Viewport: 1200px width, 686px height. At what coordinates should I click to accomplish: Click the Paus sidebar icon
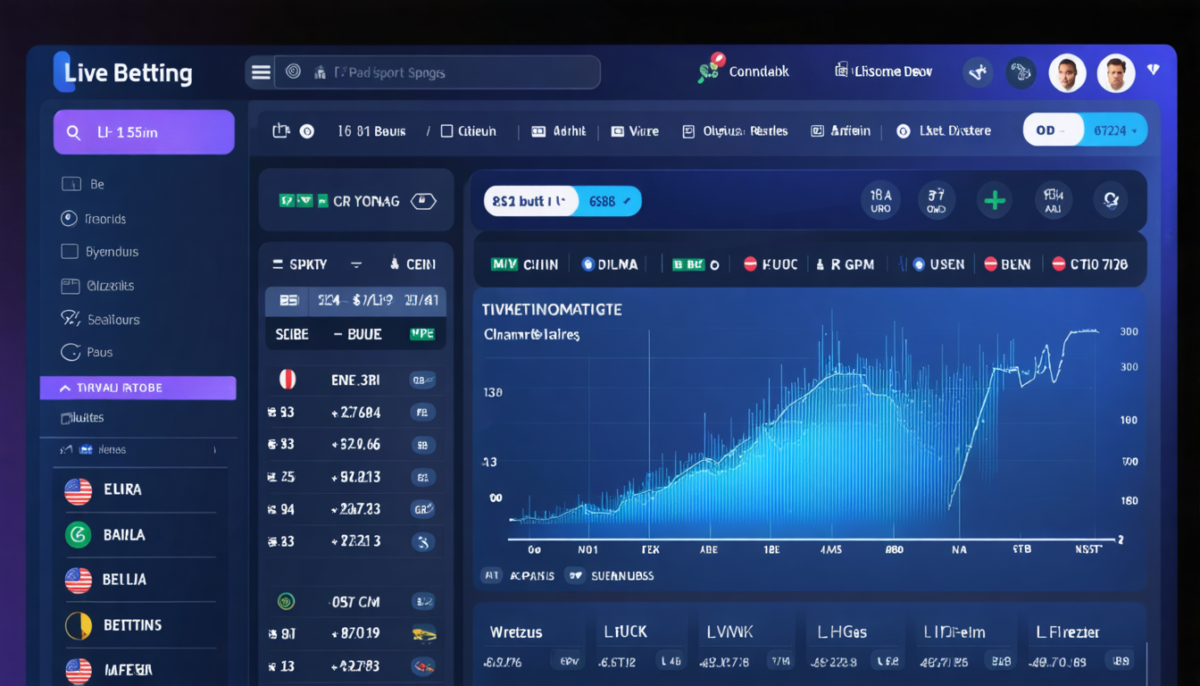click(70, 352)
